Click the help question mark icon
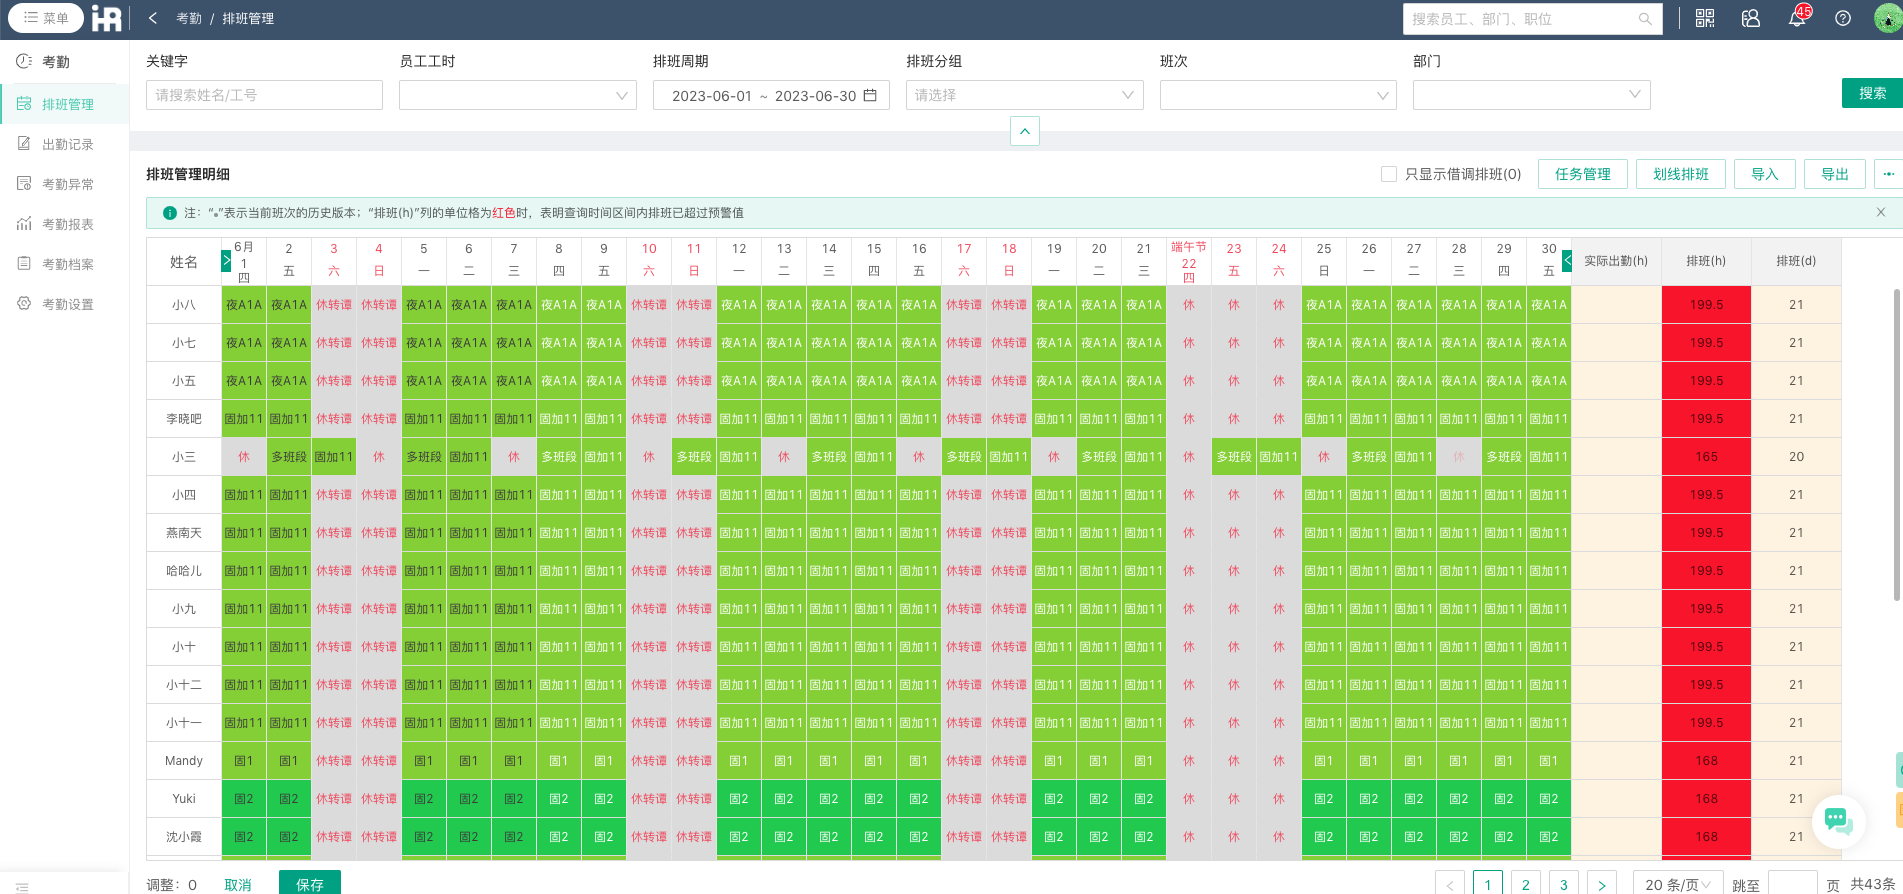Viewport: 1903px width, 894px height. [x=1843, y=19]
